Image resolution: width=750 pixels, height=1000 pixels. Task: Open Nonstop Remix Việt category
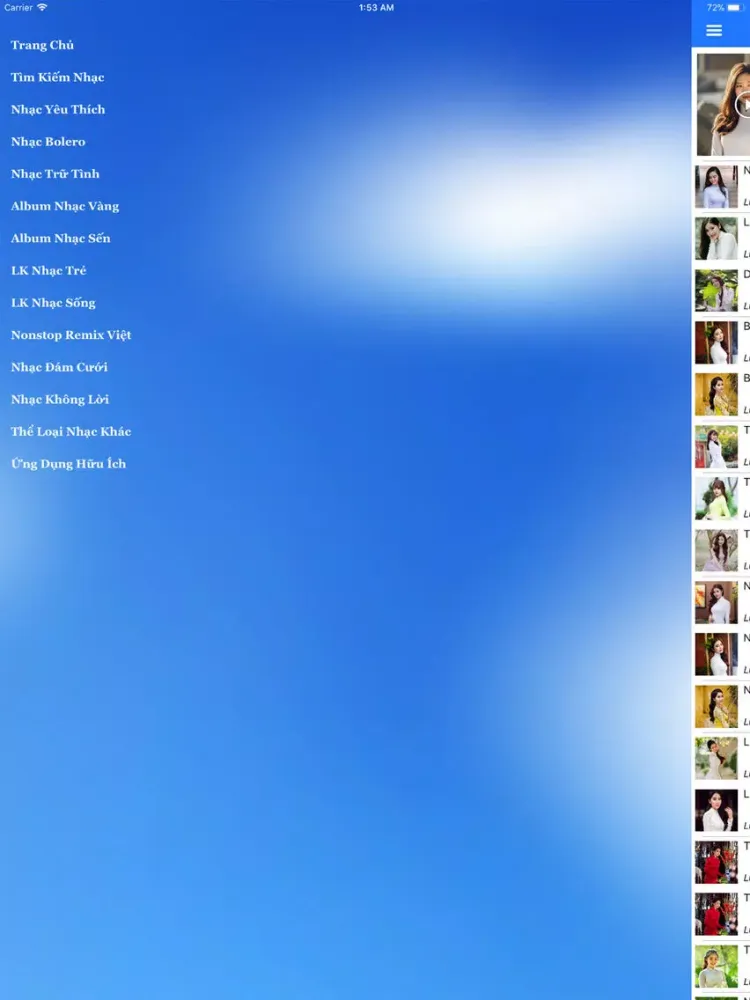pos(71,334)
